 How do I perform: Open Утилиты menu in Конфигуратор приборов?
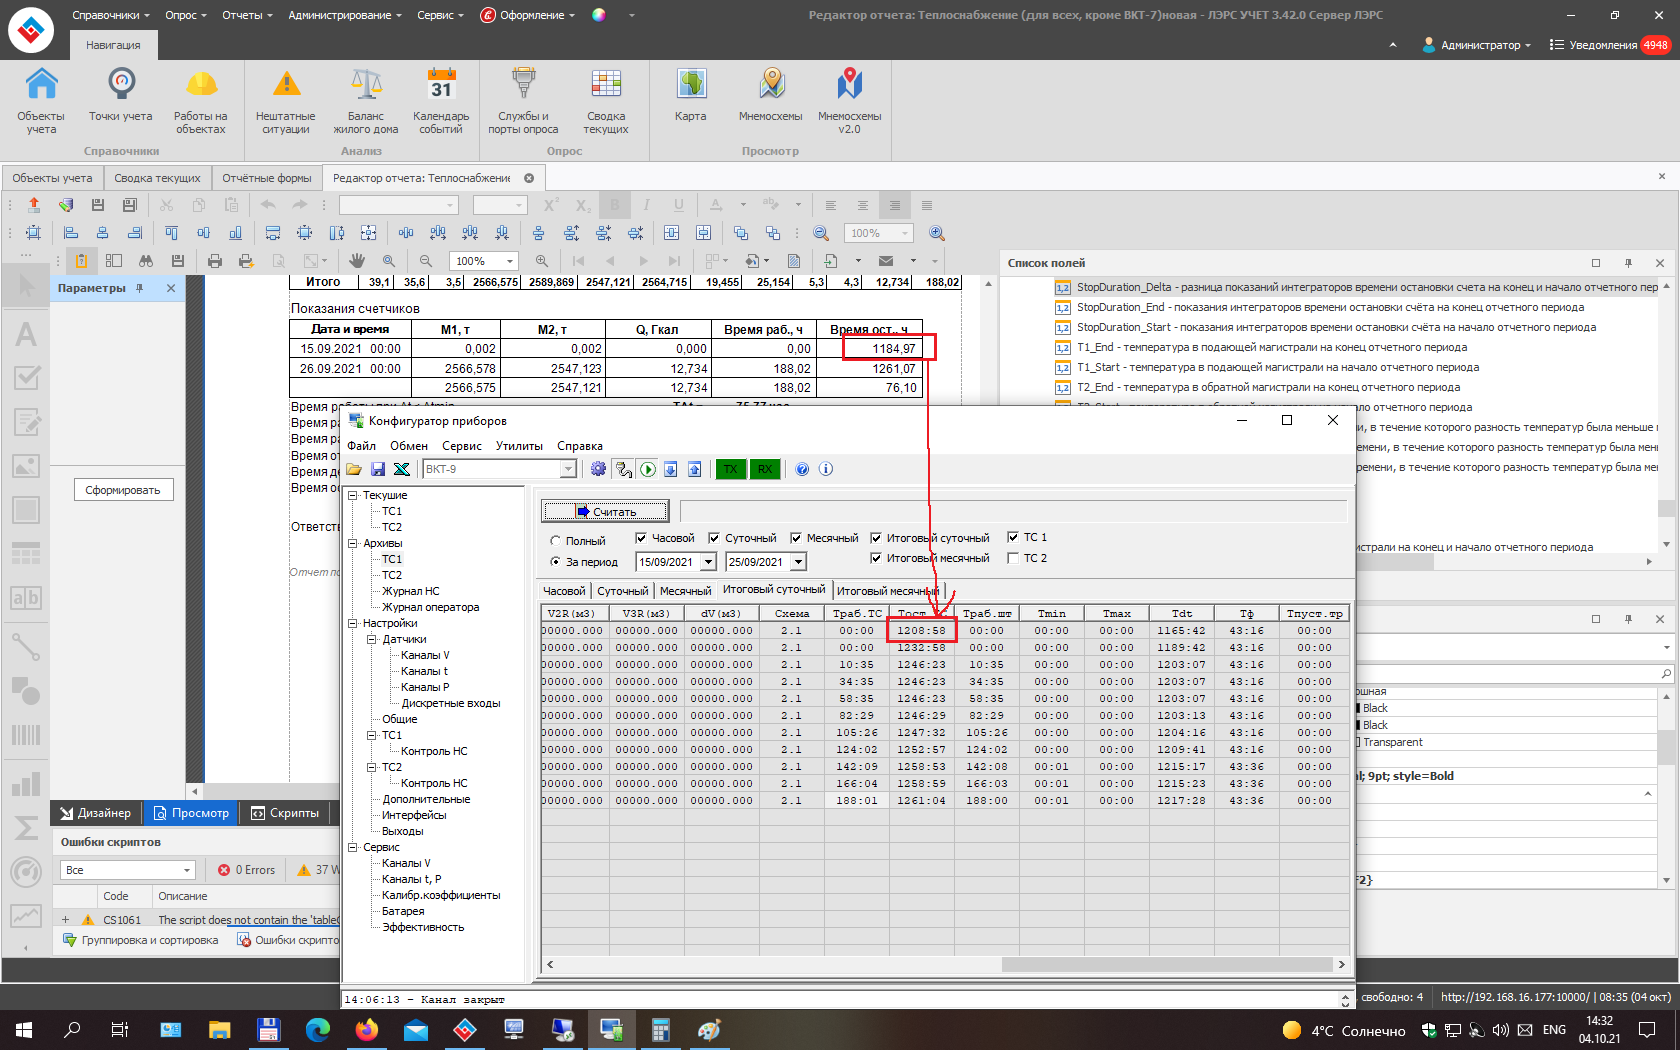(x=519, y=446)
